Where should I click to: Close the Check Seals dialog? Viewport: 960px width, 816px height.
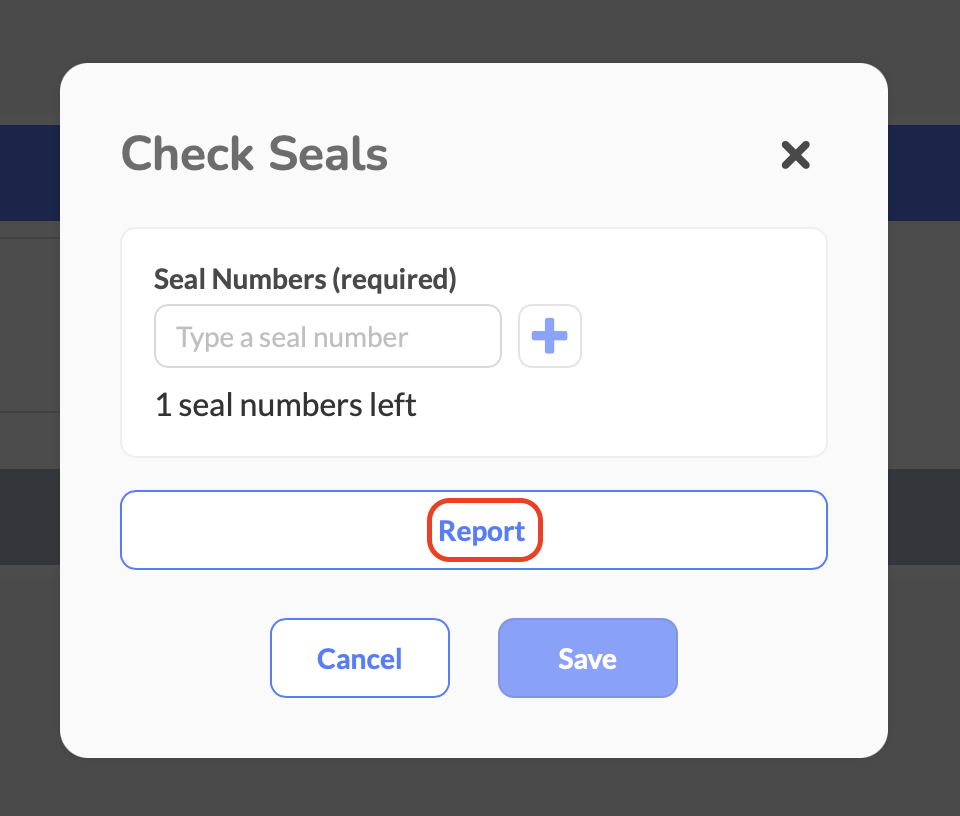pos(795,155)
